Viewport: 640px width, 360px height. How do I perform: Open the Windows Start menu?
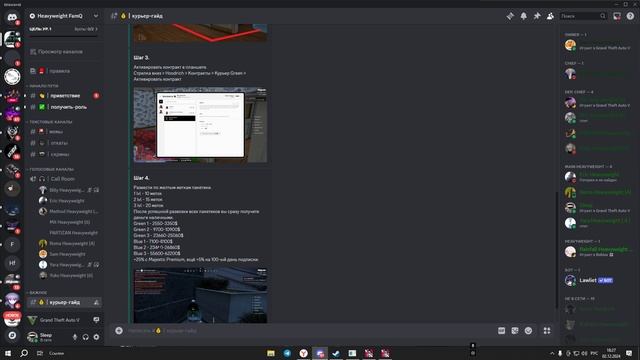(x=8, y=353)
